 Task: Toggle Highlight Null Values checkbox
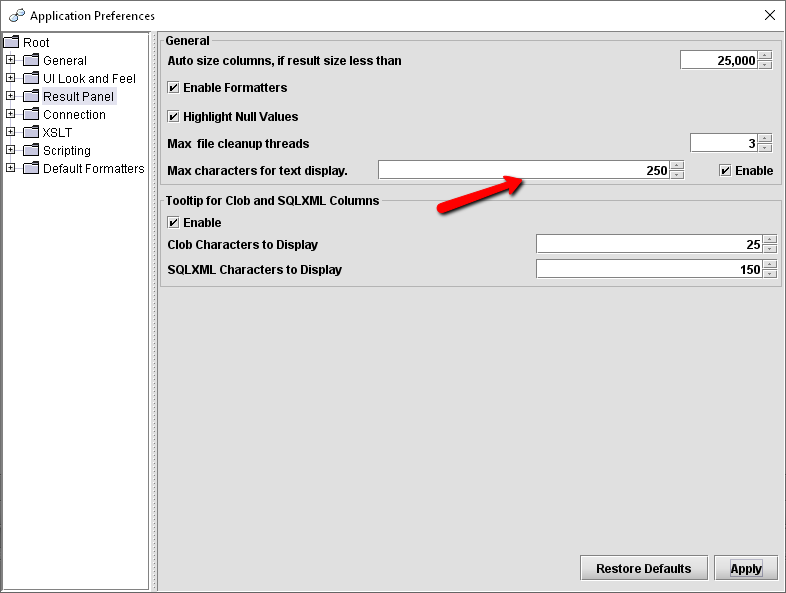(173, 117)
